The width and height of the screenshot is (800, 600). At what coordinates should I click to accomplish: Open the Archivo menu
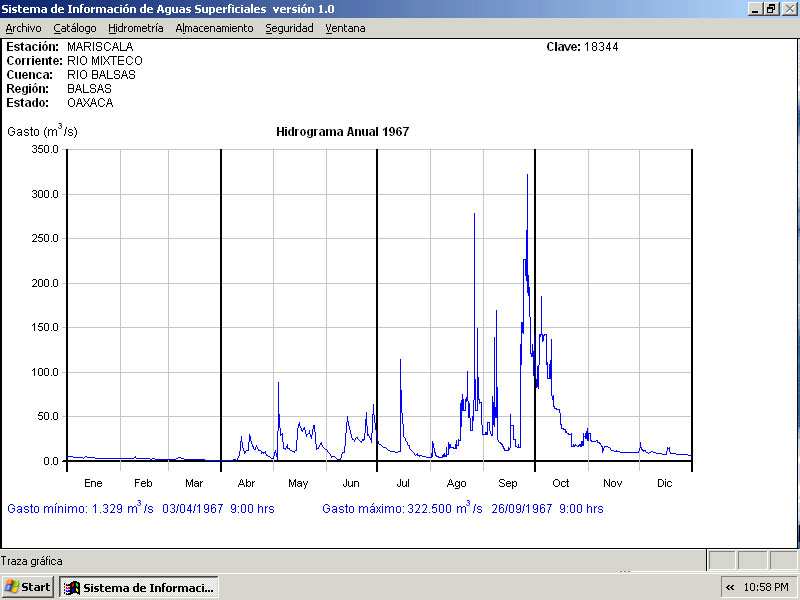click(24, 28)
